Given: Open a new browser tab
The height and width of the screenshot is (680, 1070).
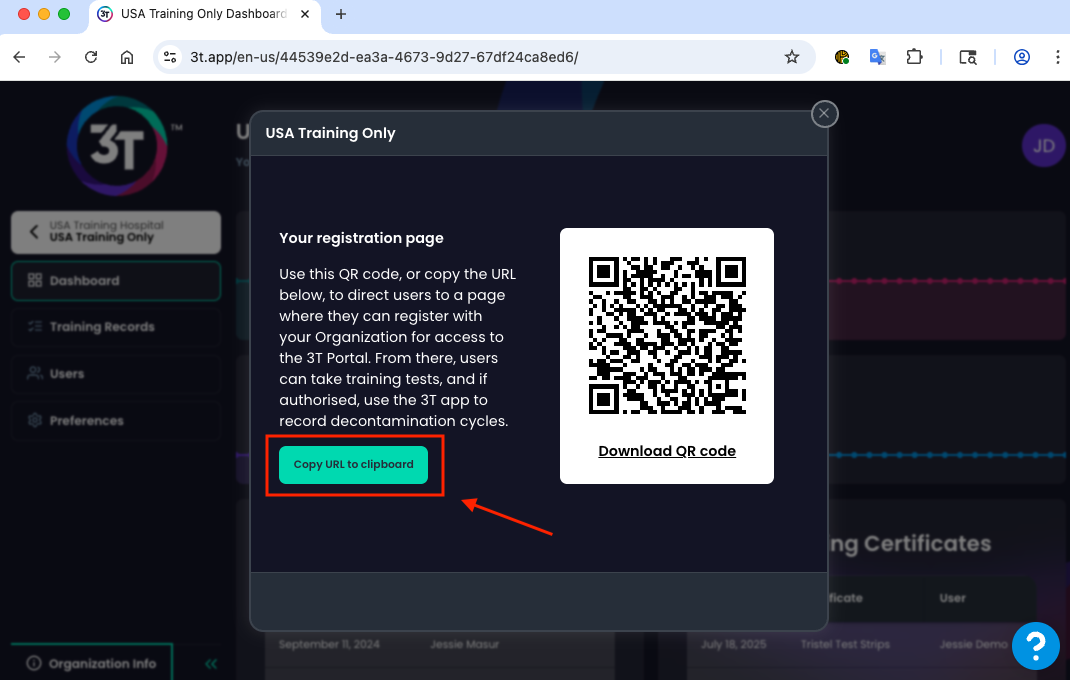Looking at the screenshot, I should tap(341, 14).
